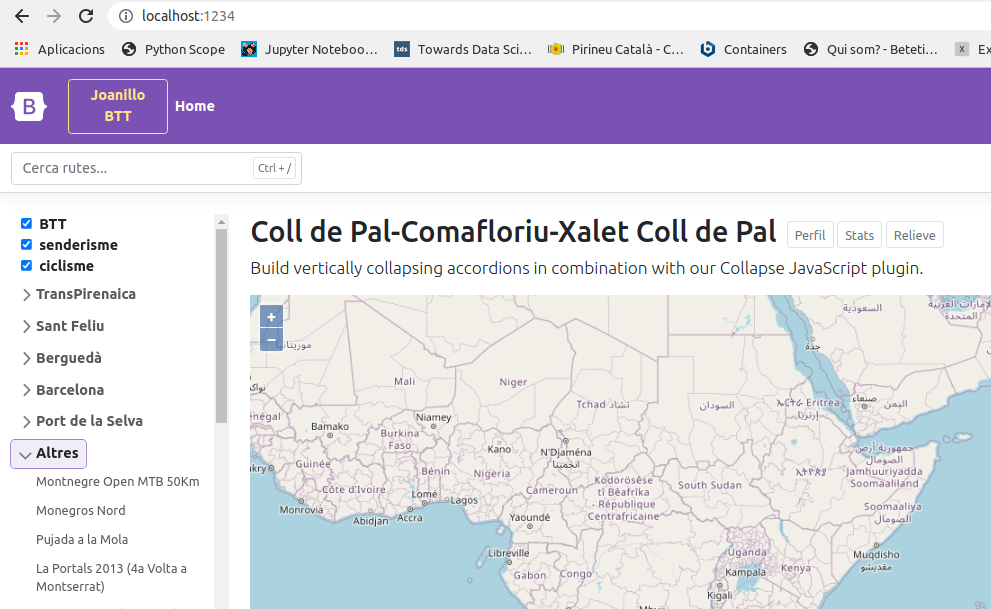991x609 pixels.
Task: Switch to the Stats view
Action: [x=859, y=236]
